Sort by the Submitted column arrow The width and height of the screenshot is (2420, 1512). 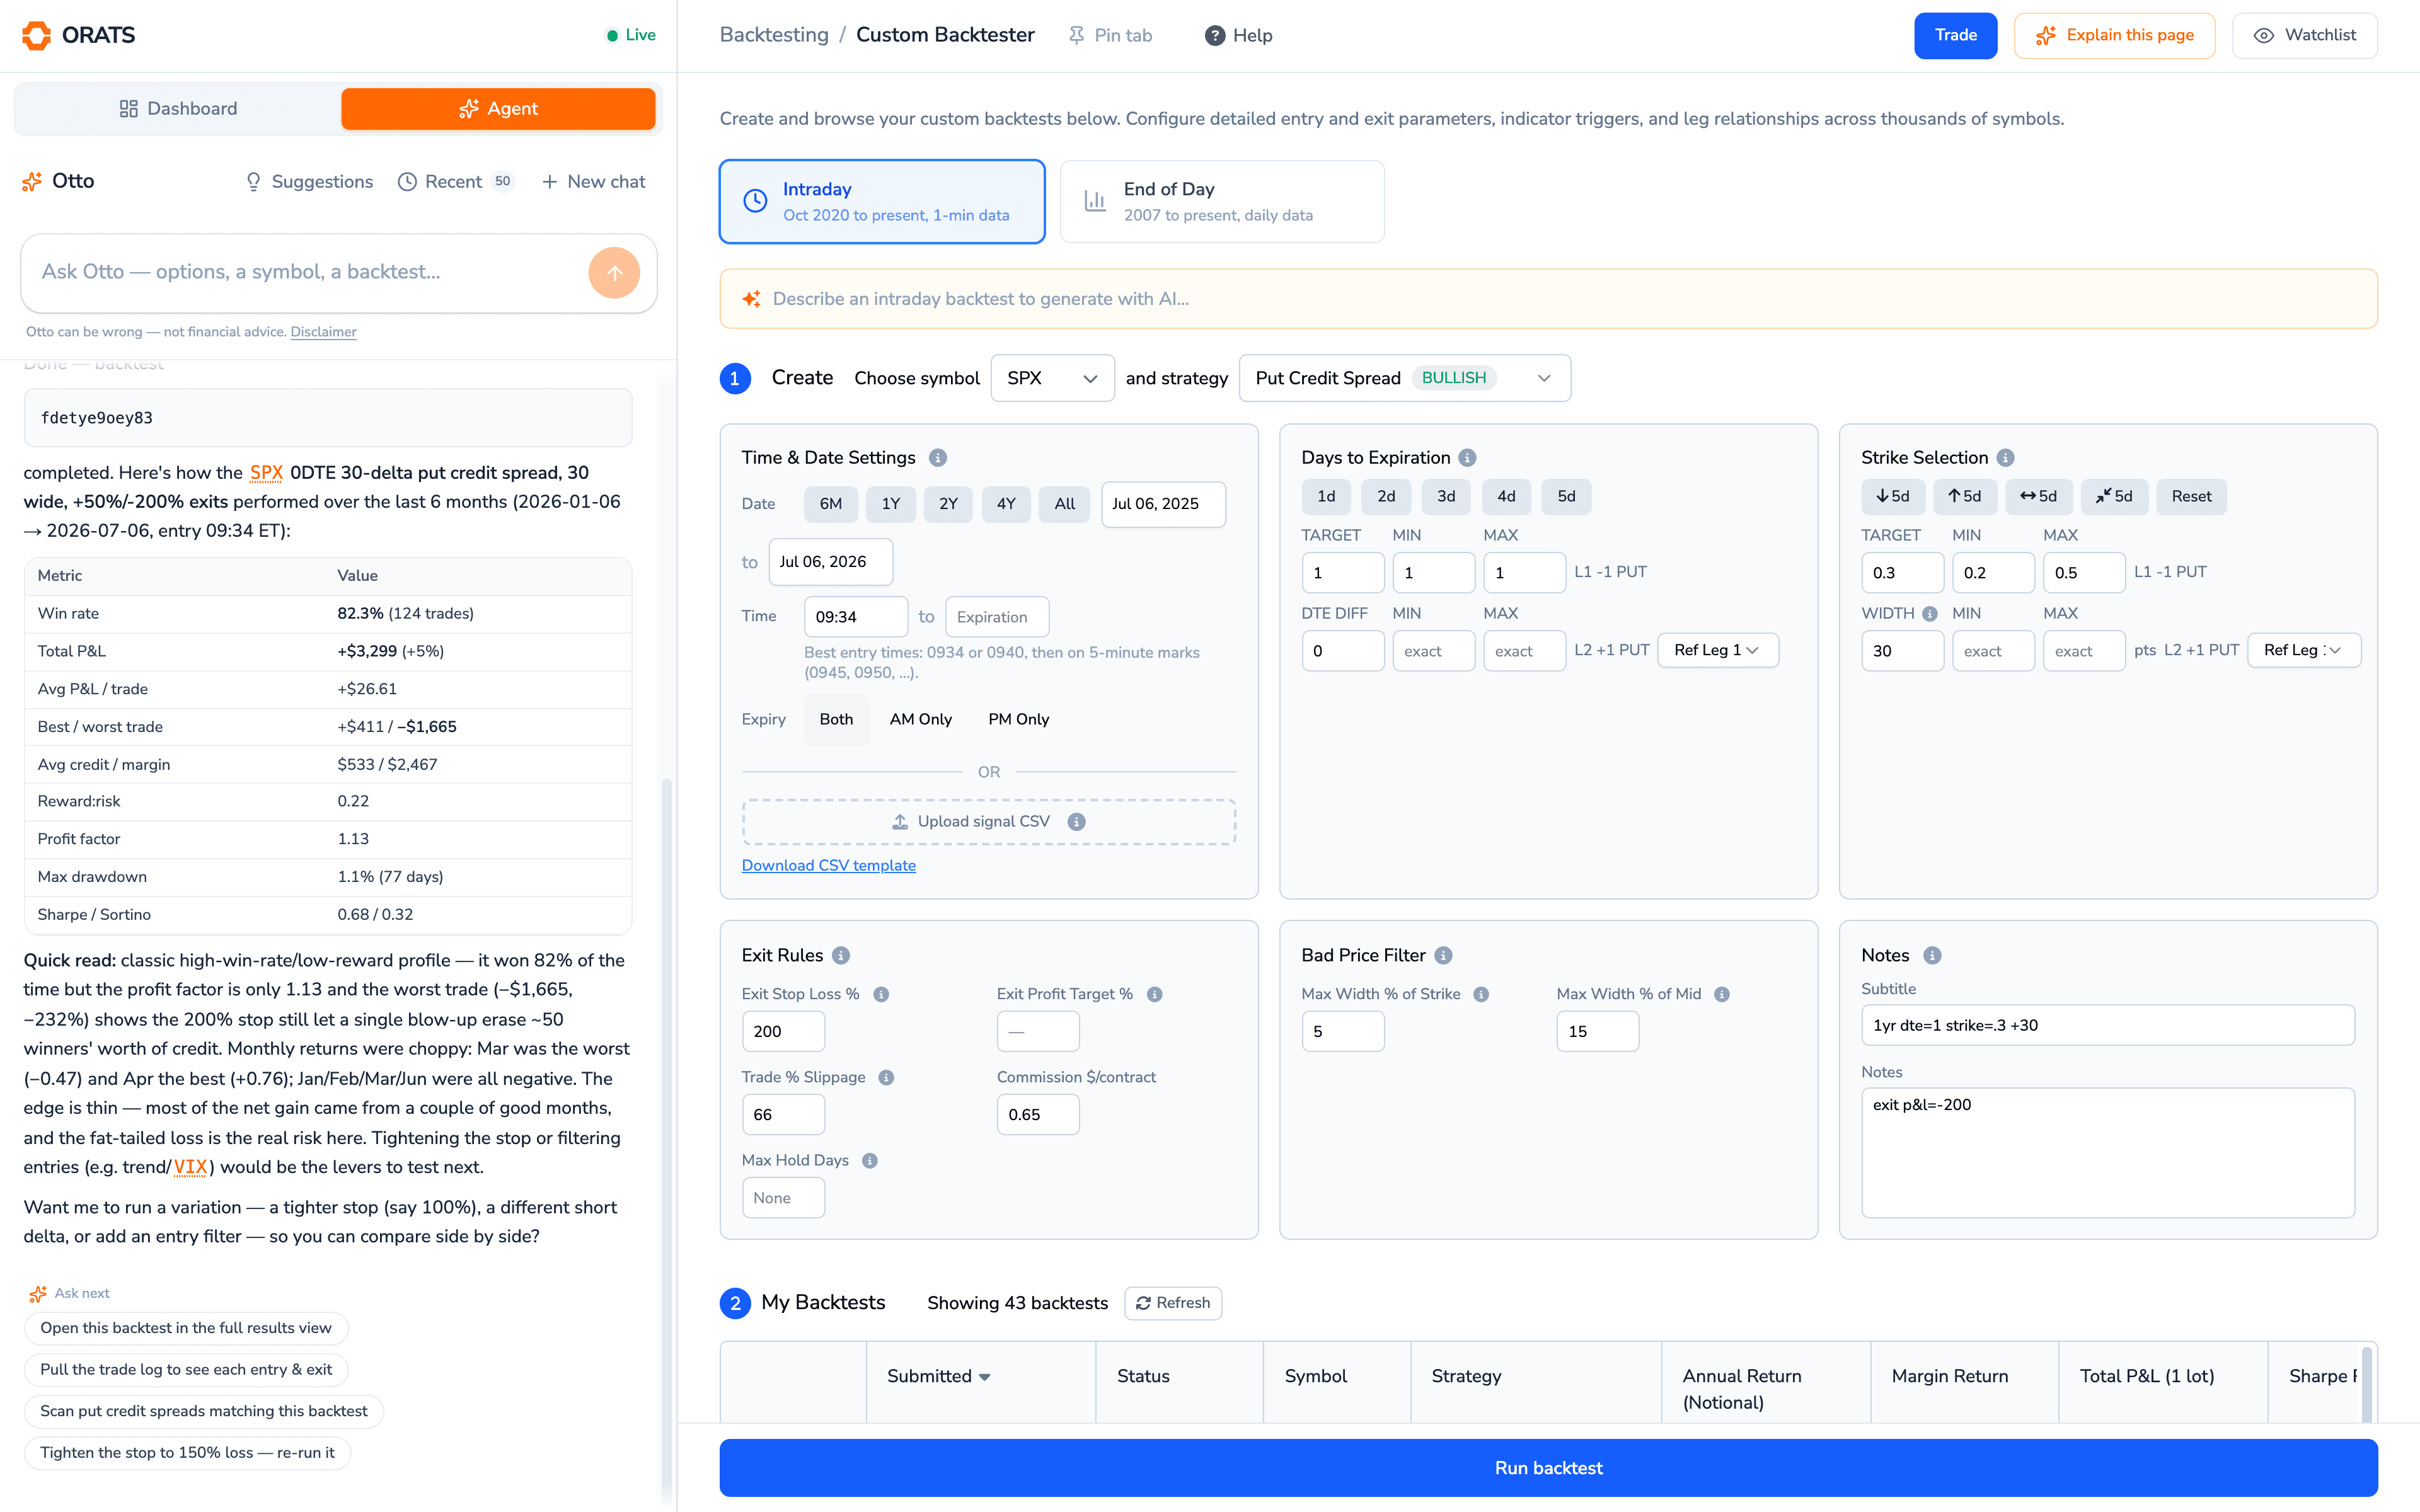[985, 1377]
